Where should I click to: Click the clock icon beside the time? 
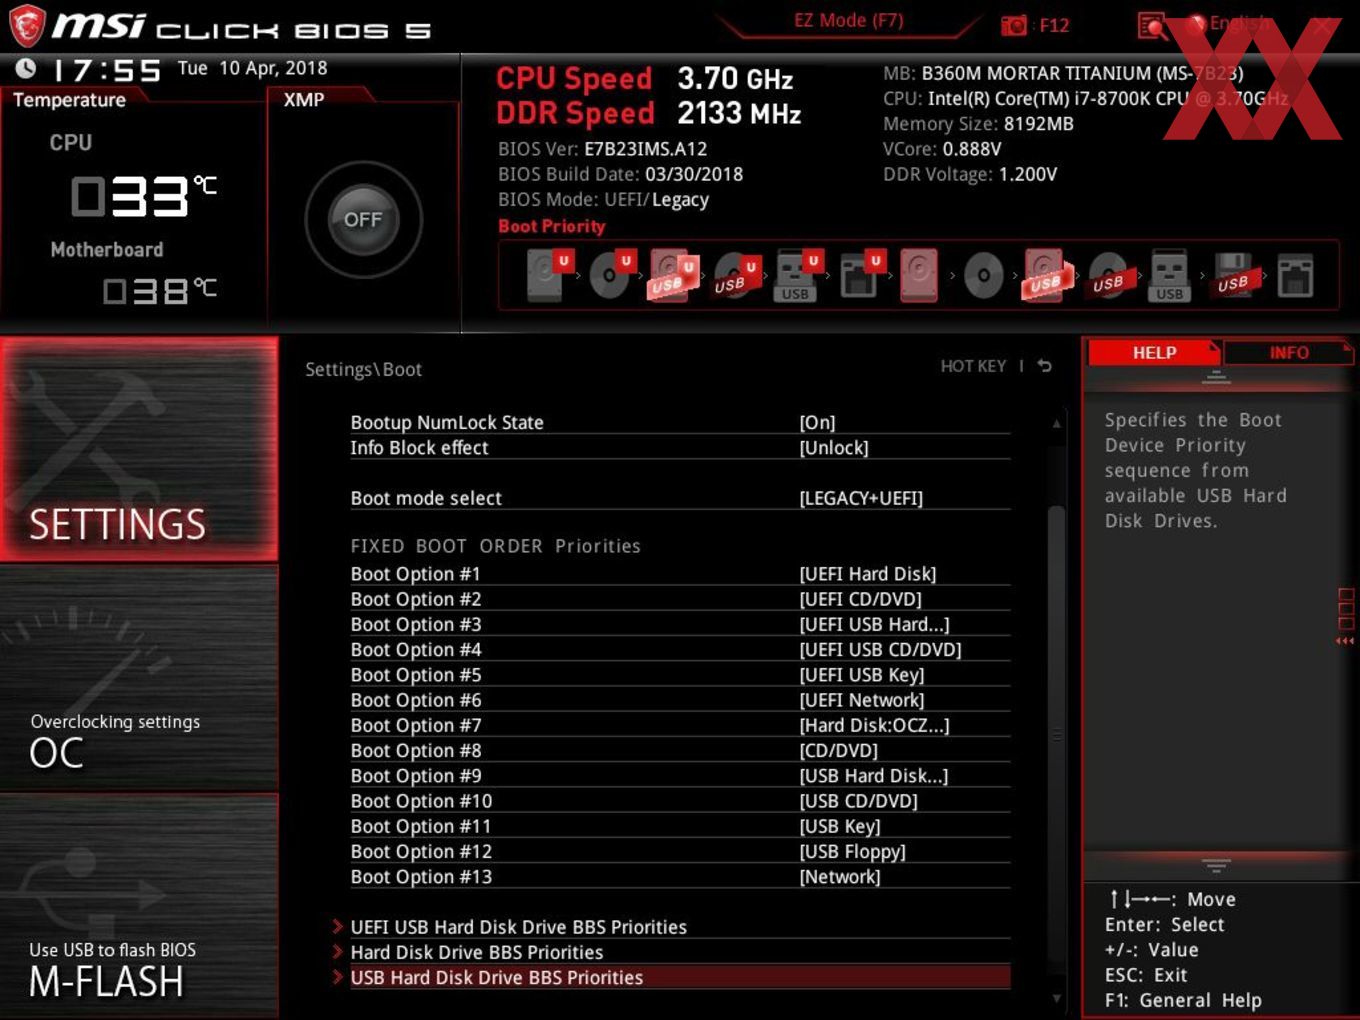[x=26, y=68]
